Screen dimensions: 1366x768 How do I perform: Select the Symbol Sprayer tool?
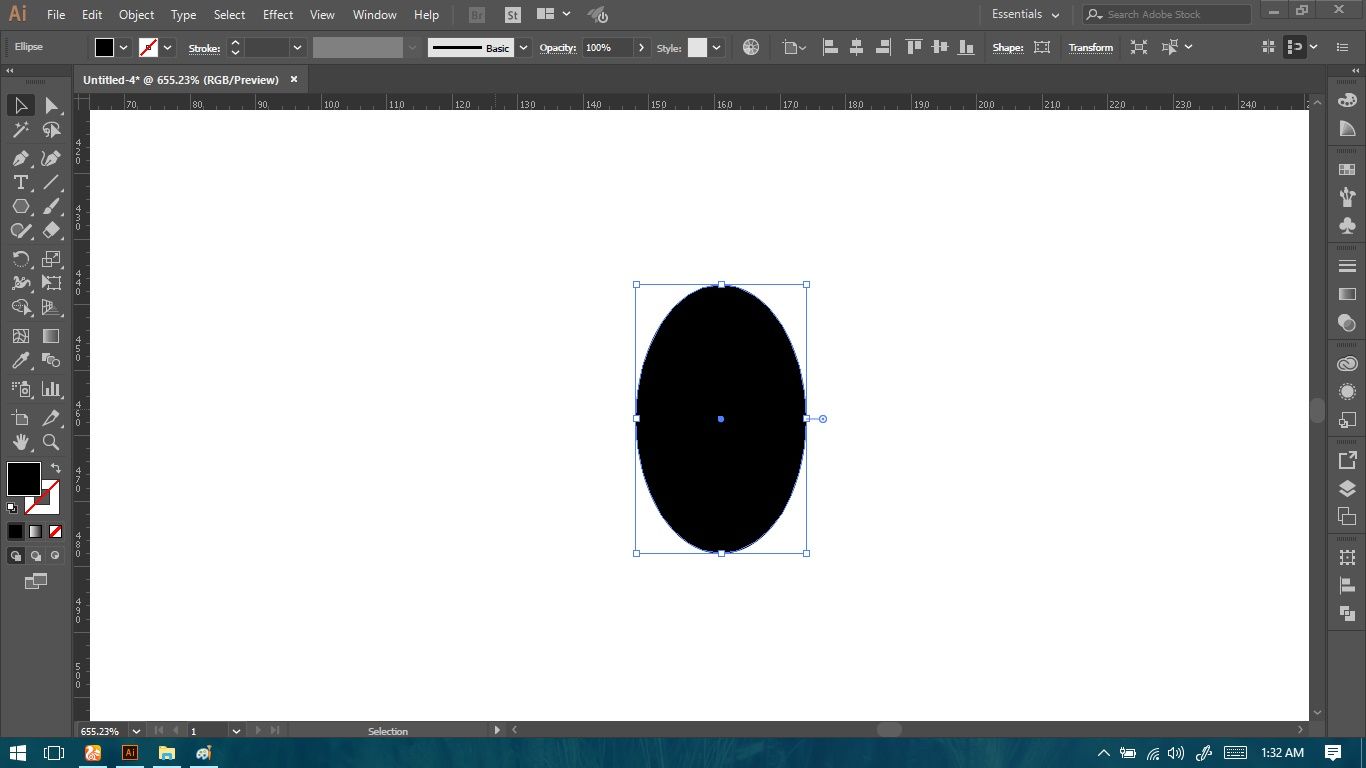point(20,389)
